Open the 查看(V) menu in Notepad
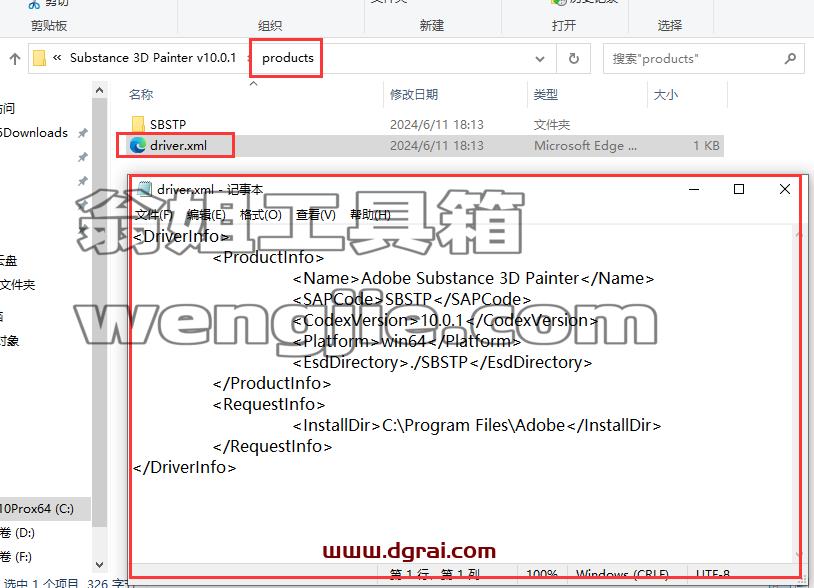 (316, 214)
